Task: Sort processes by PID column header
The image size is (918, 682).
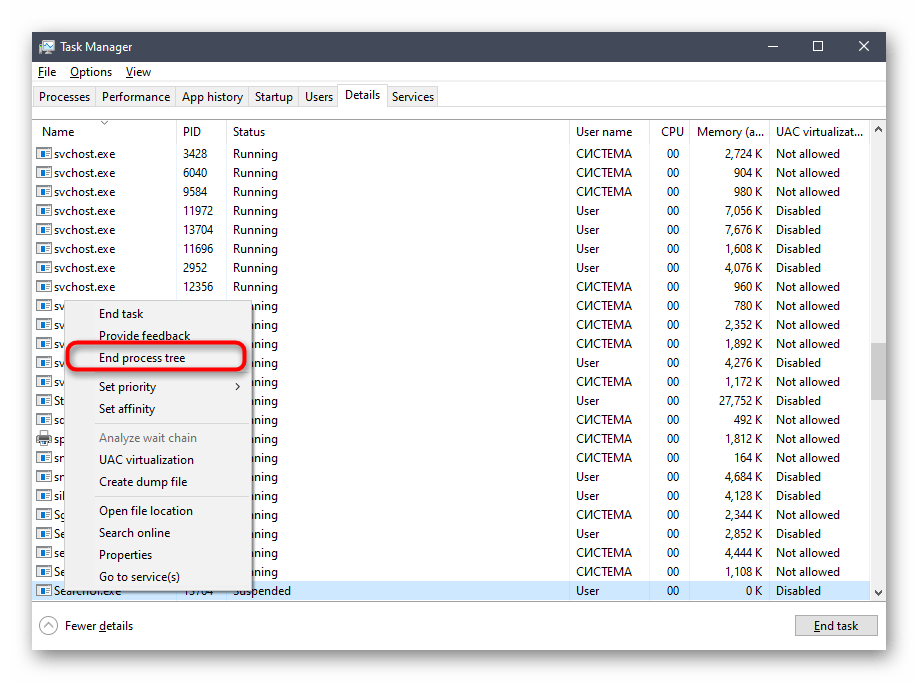Action: 192,132
